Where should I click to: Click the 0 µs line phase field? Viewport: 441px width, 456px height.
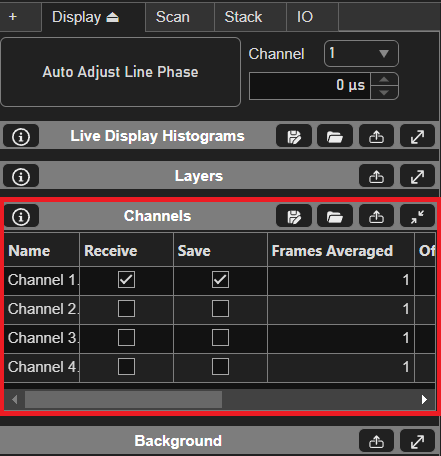pos(310,86)
